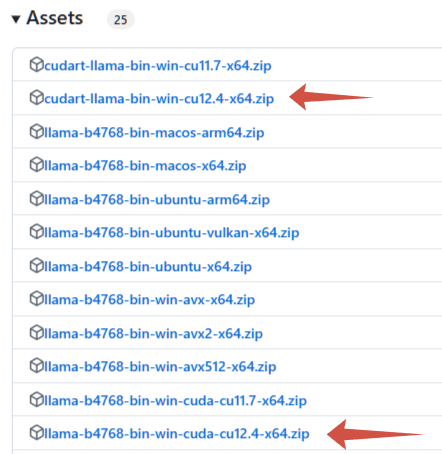Click package icon beside win-avx512 zip
The height and width of the screenshot is (454, 442).
[x=37, y=366]
